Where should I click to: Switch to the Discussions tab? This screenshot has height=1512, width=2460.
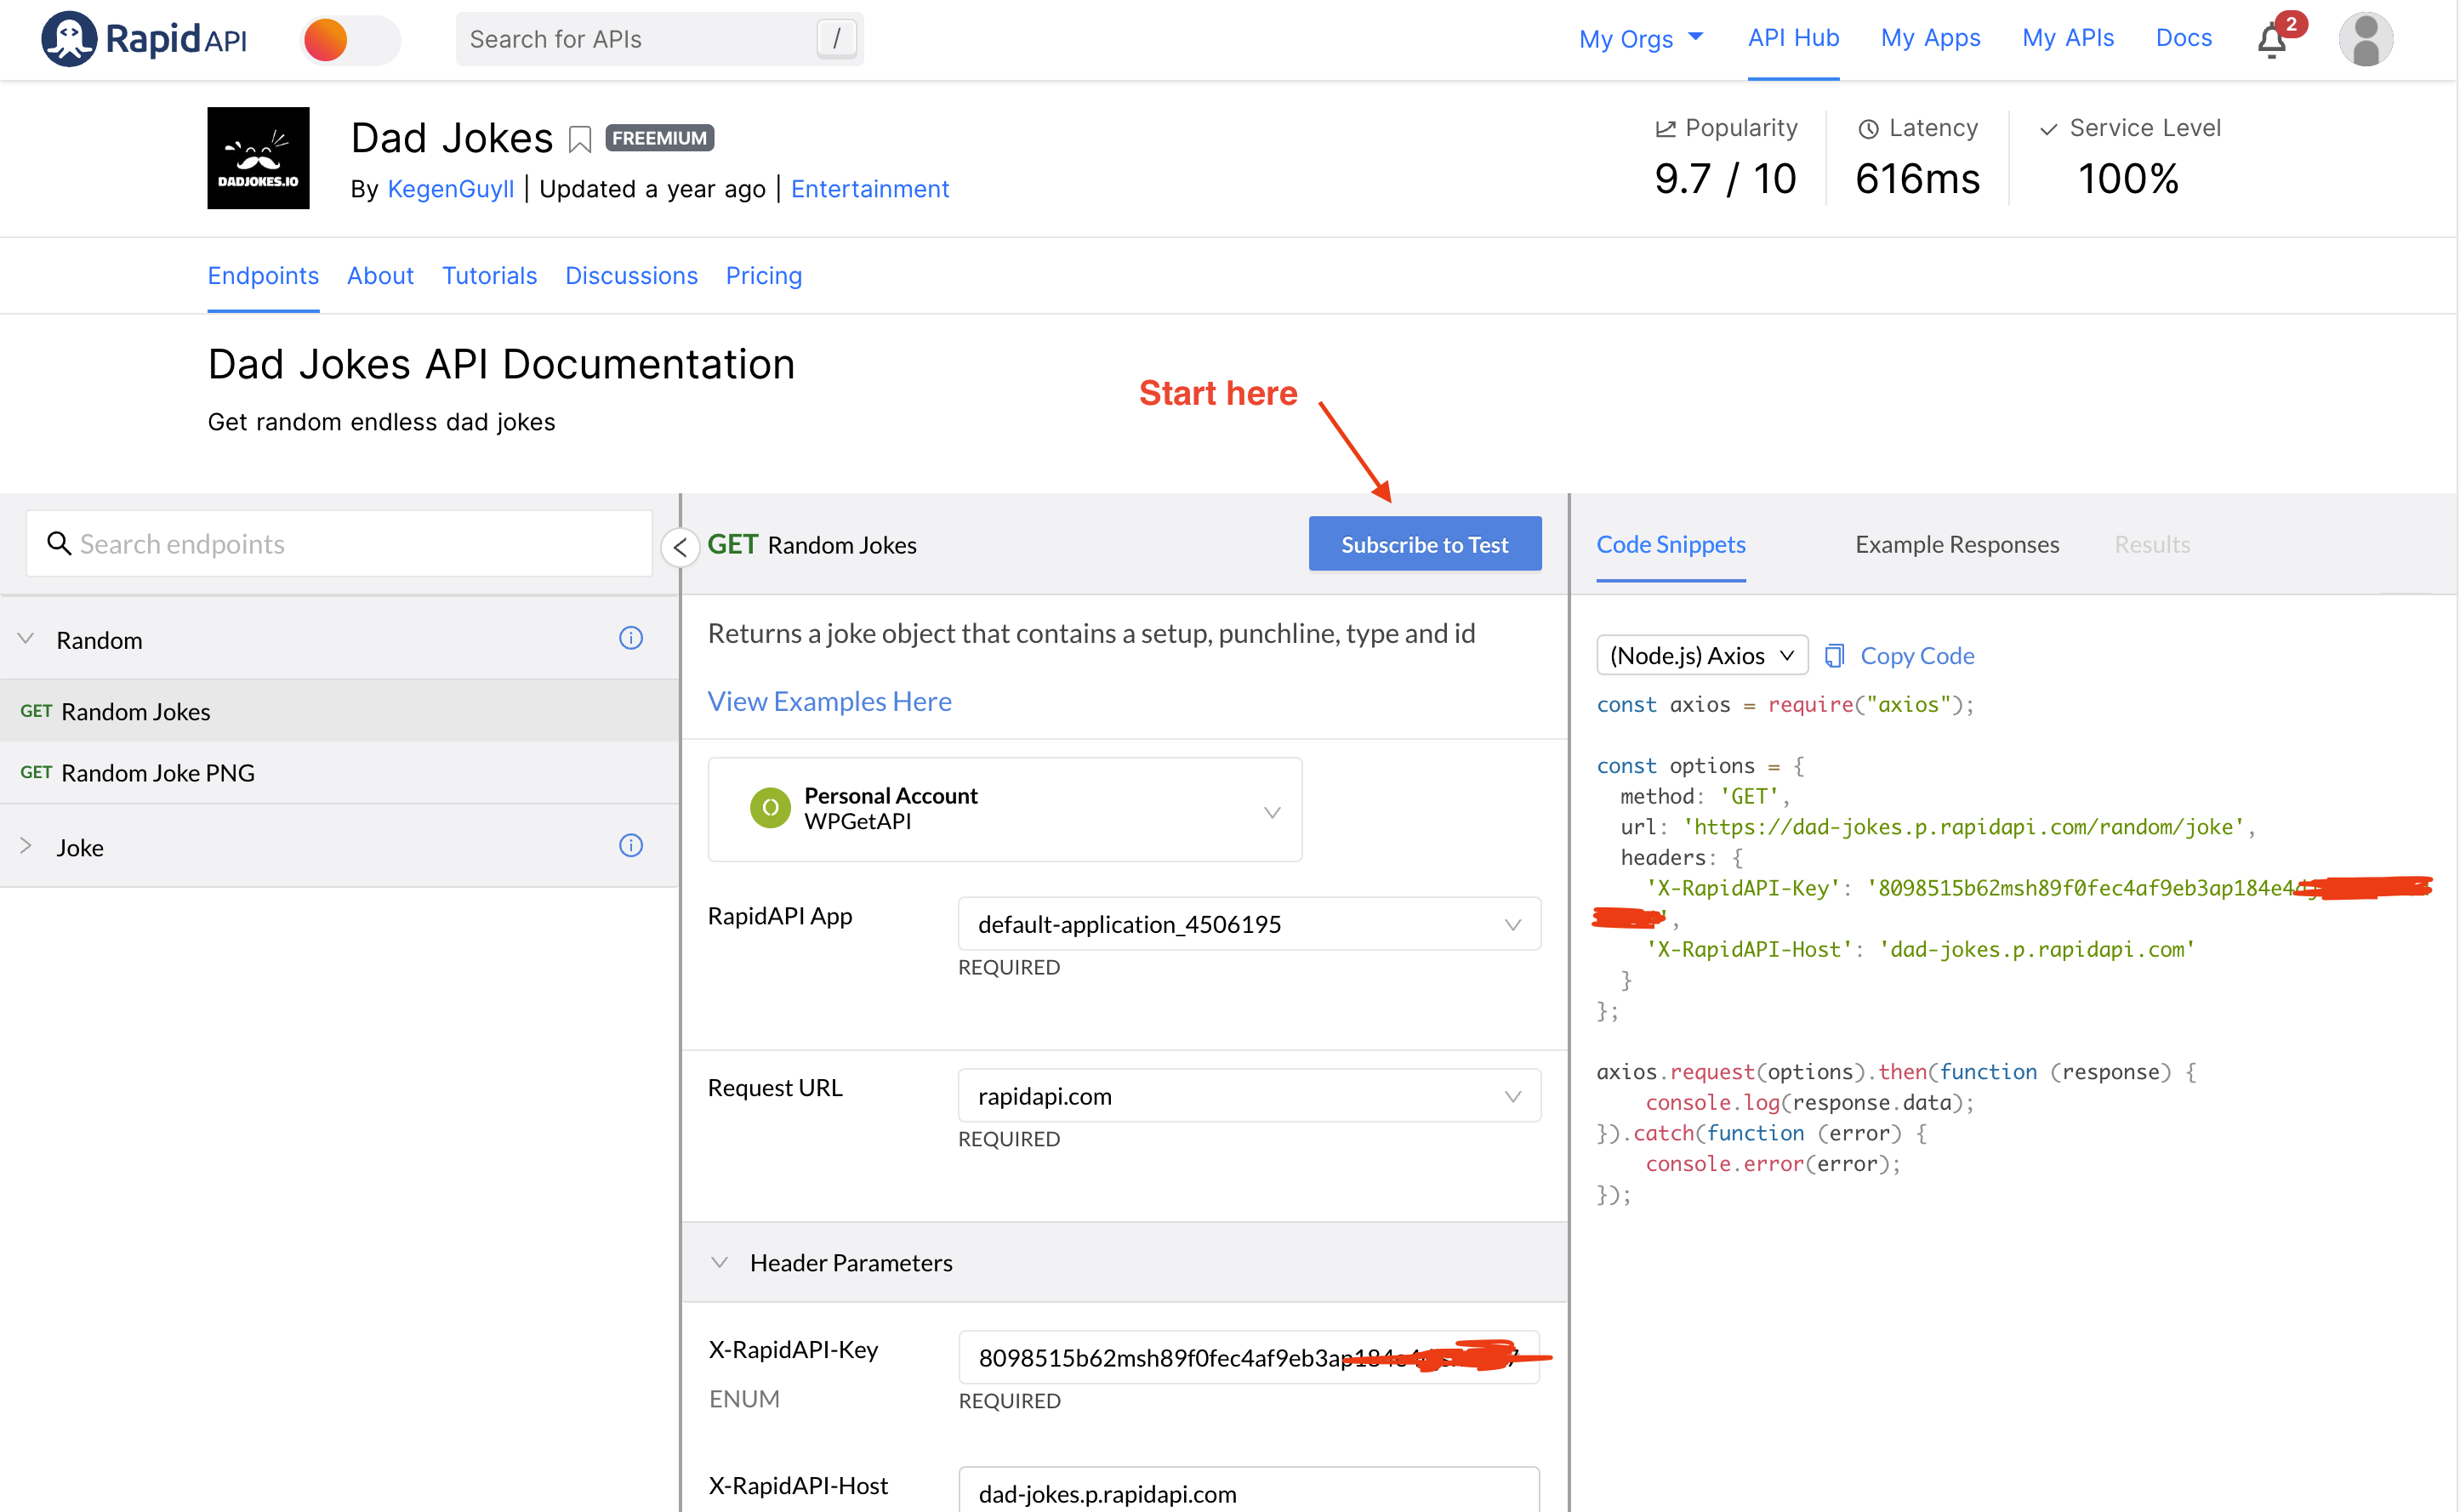point(631,276)
